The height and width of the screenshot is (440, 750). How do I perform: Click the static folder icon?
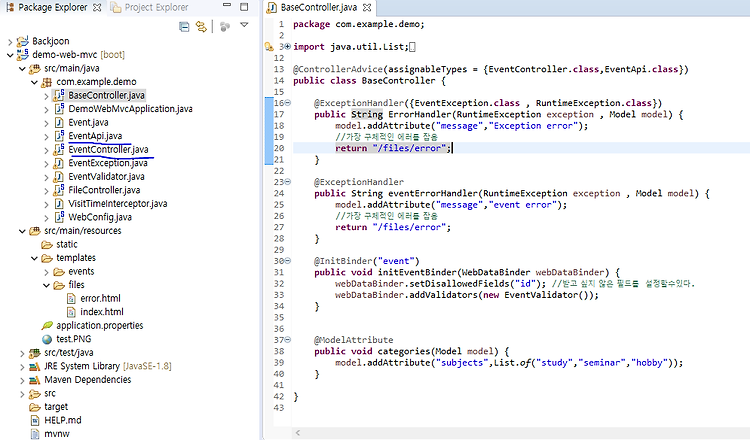point(46,244)
